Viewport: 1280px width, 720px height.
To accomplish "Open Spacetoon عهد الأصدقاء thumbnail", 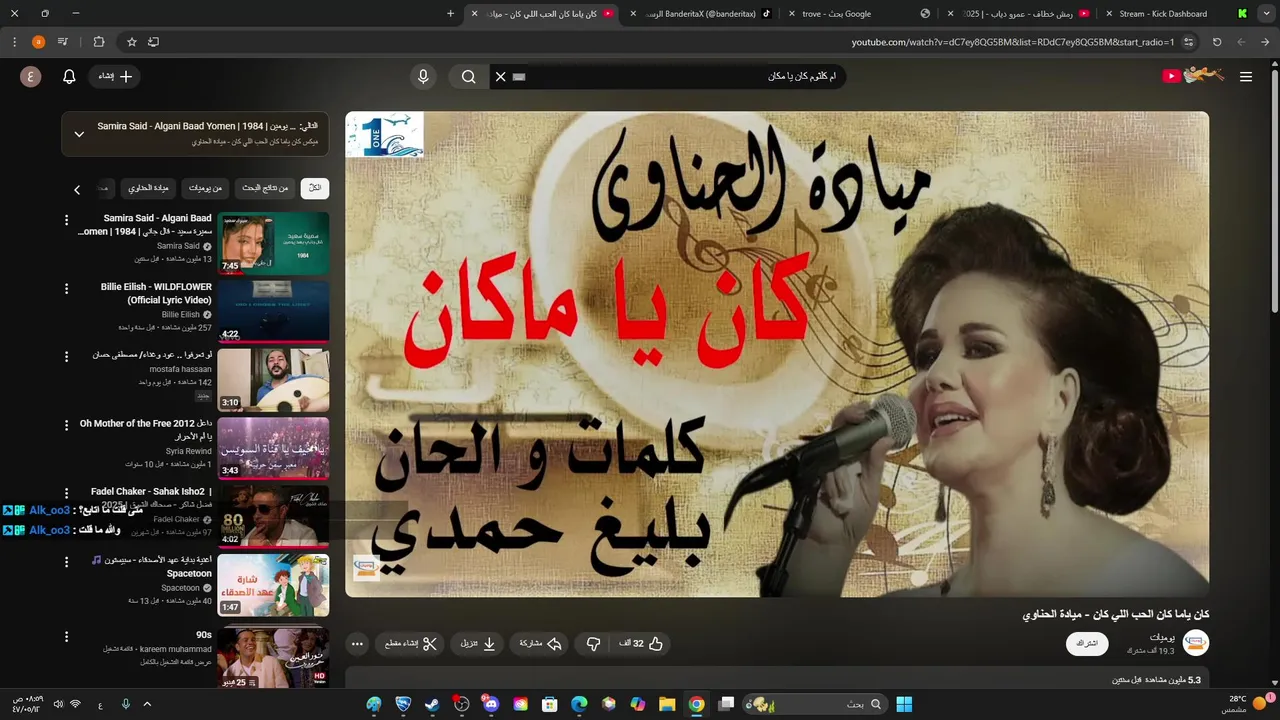I will click(x=273, y=585).
